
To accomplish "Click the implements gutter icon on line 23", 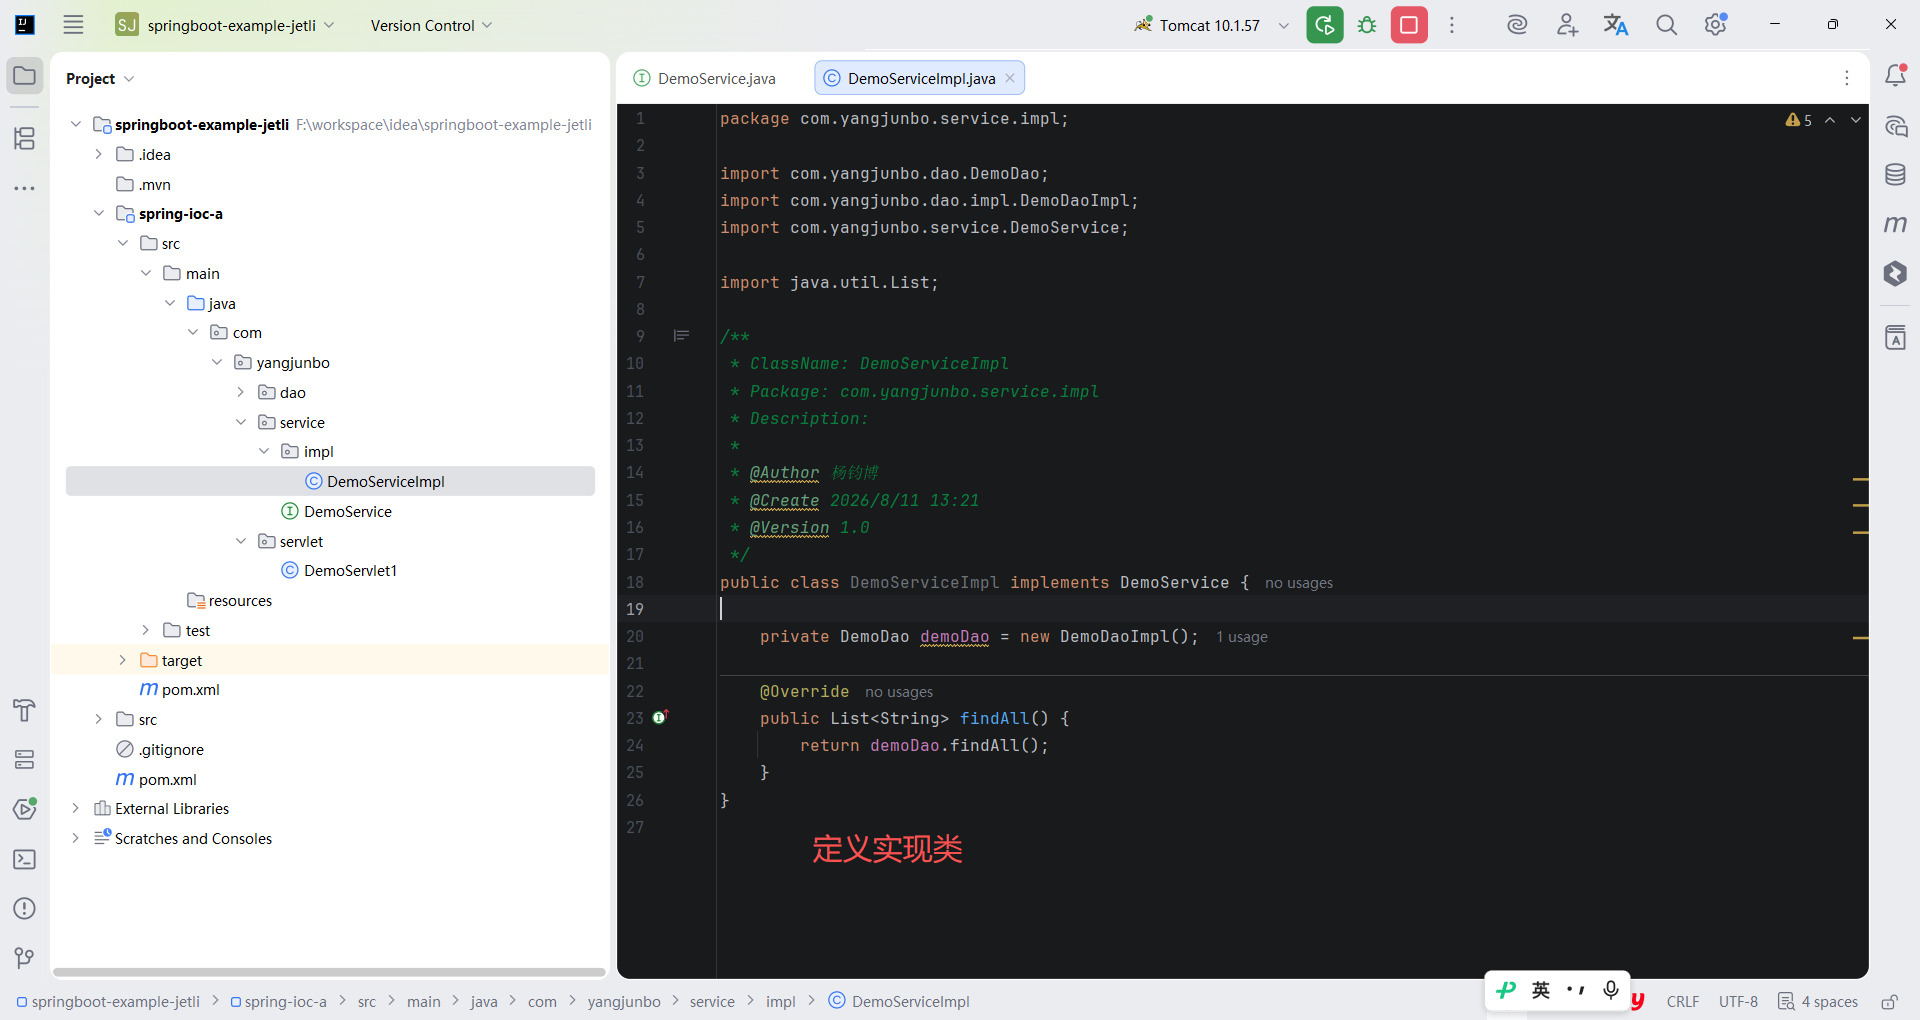I will pos(660,717).
